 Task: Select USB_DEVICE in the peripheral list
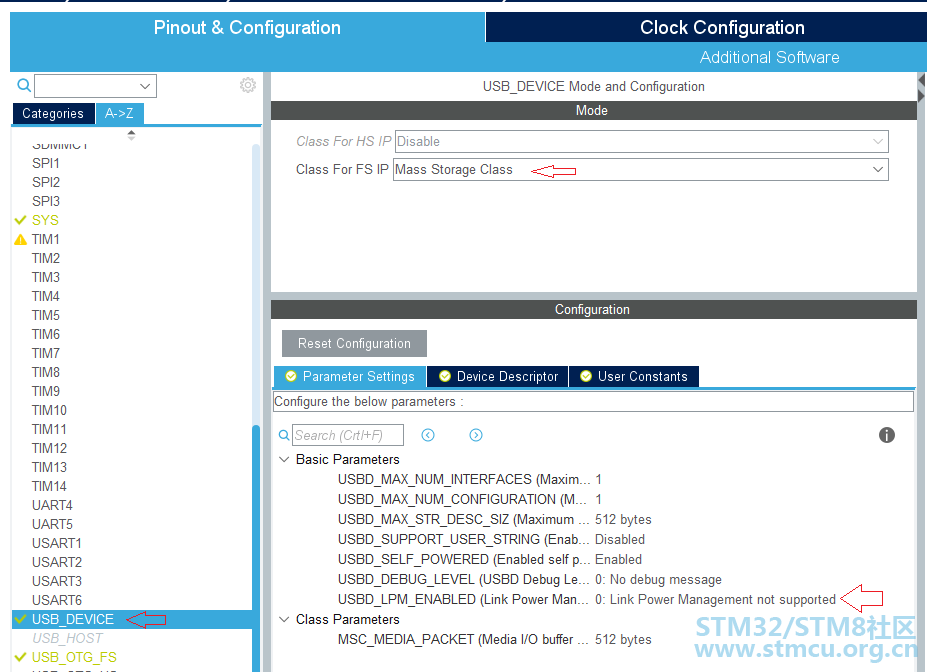click(x=73, y=619)
